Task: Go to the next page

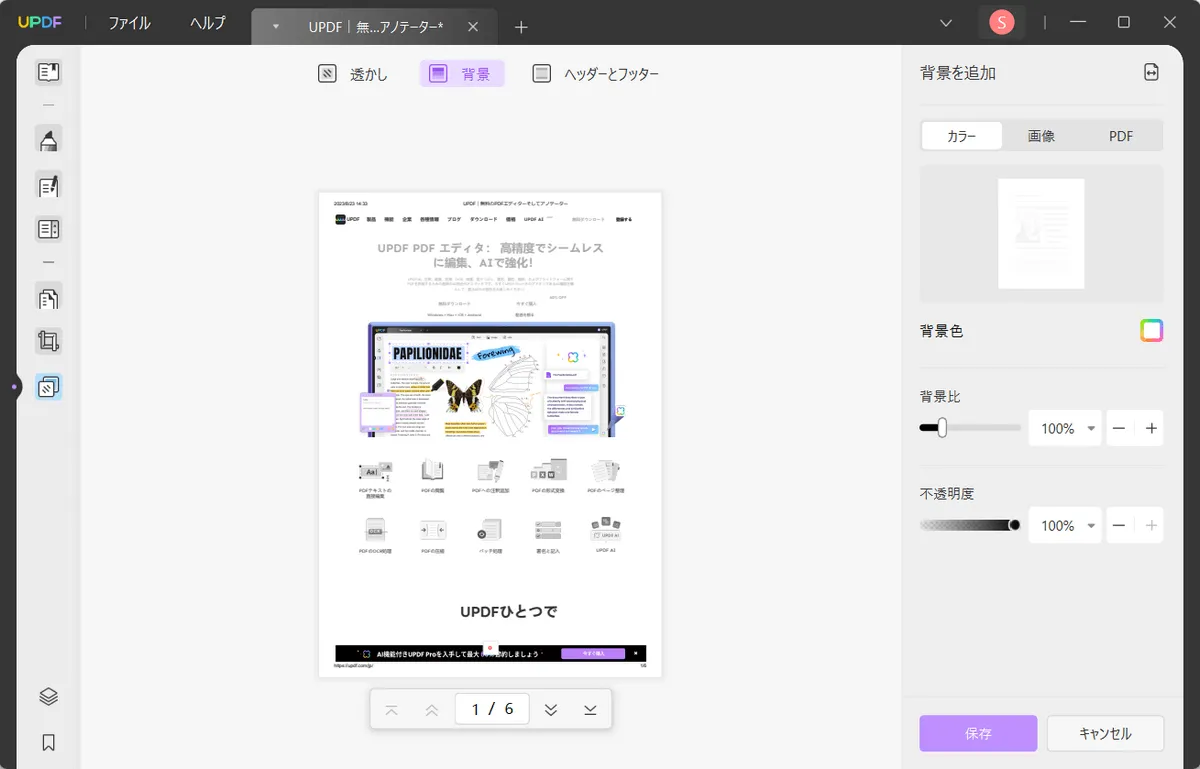Action: pyautogui.click(x=550, y=709)
